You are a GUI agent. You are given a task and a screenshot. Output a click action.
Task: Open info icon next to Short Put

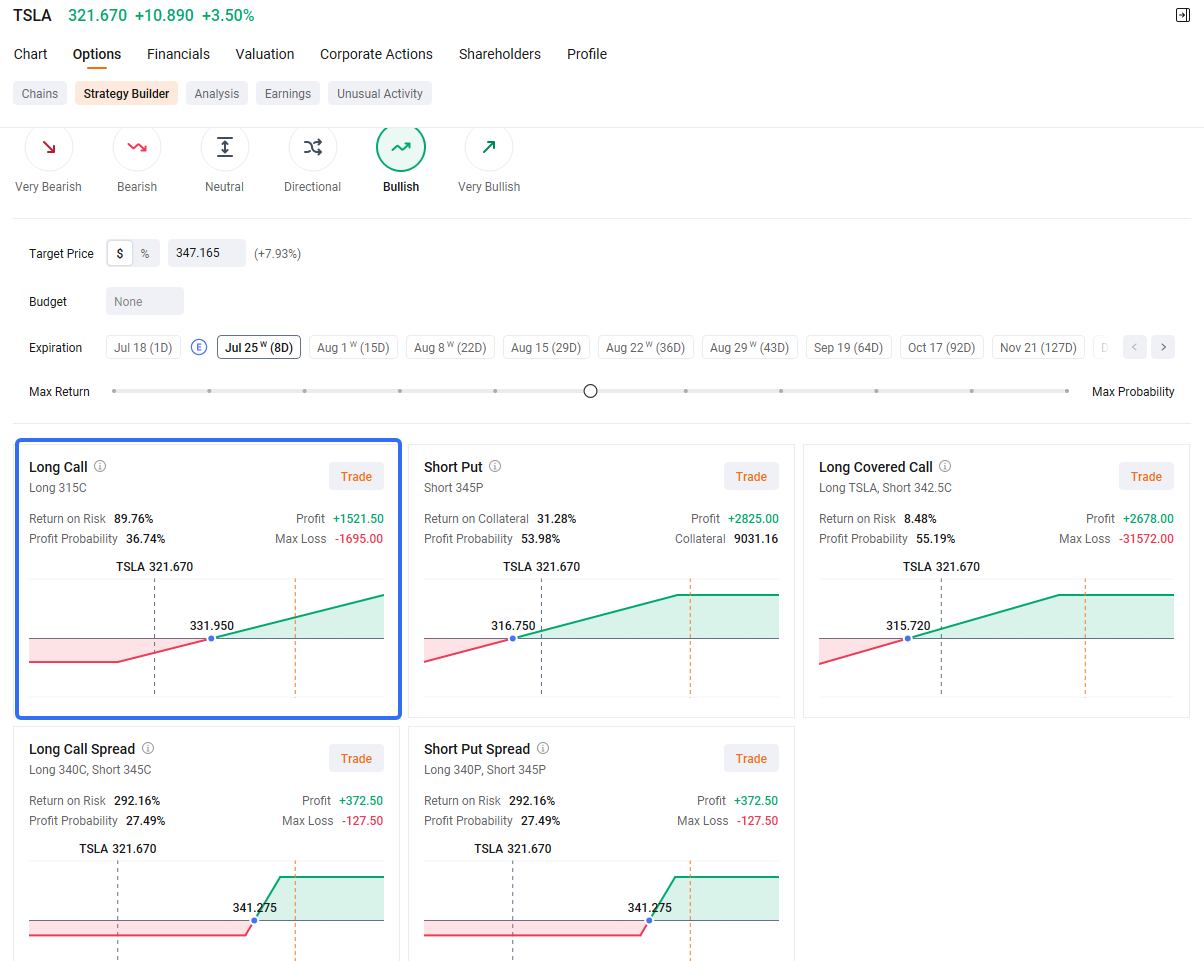tap(495, 466)
